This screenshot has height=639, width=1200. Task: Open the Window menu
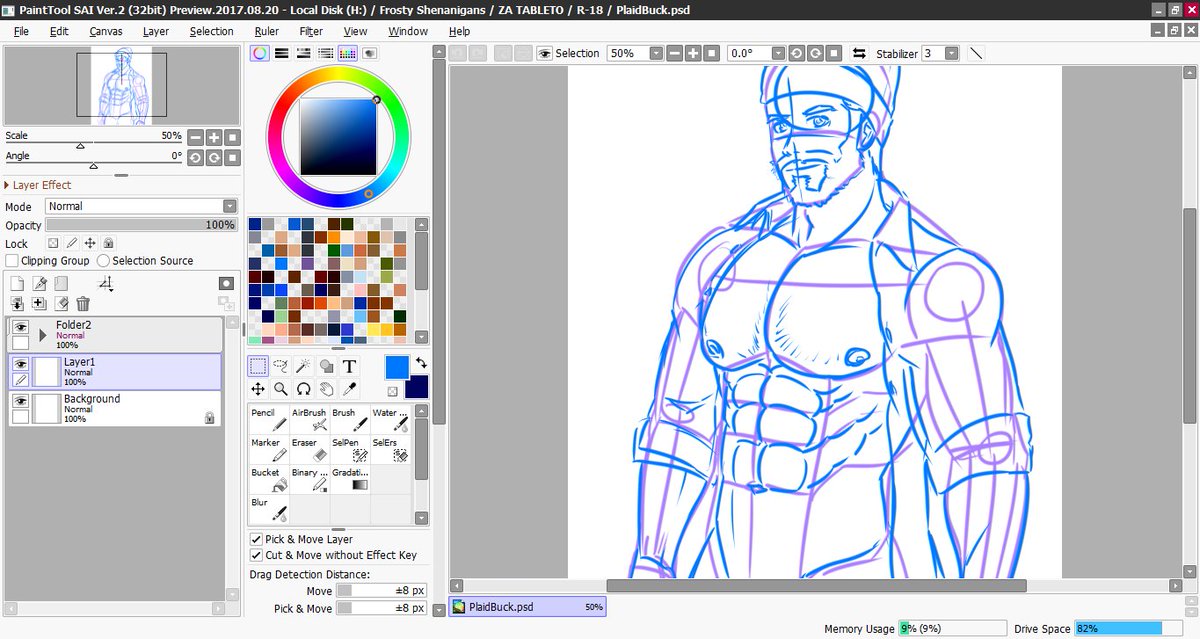click(408, 31)
